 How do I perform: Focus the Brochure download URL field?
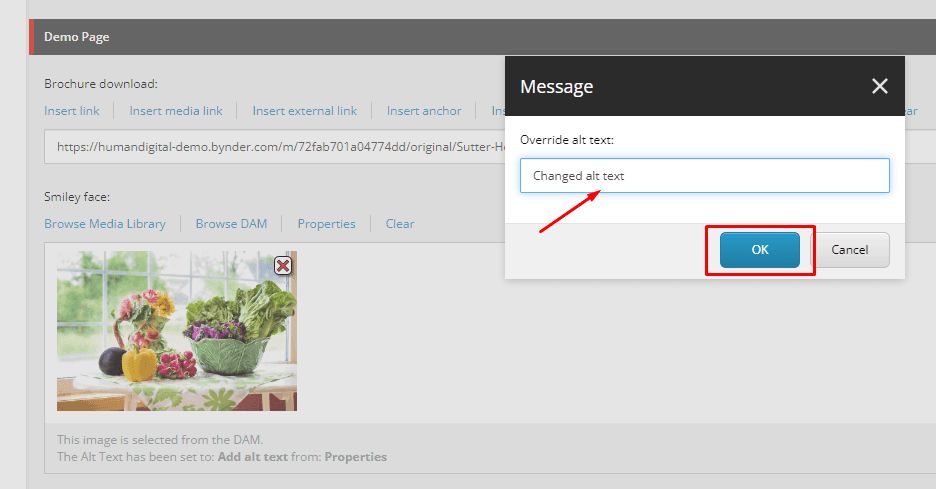[x=275, y=146]
